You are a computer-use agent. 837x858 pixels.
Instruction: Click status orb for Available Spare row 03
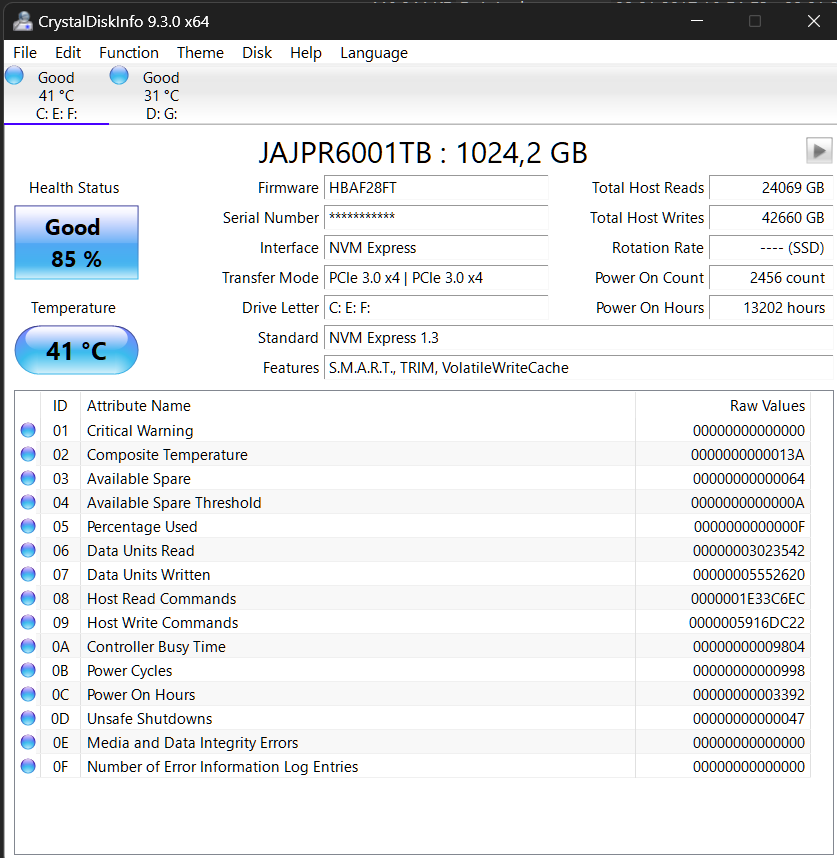point(28,478)
